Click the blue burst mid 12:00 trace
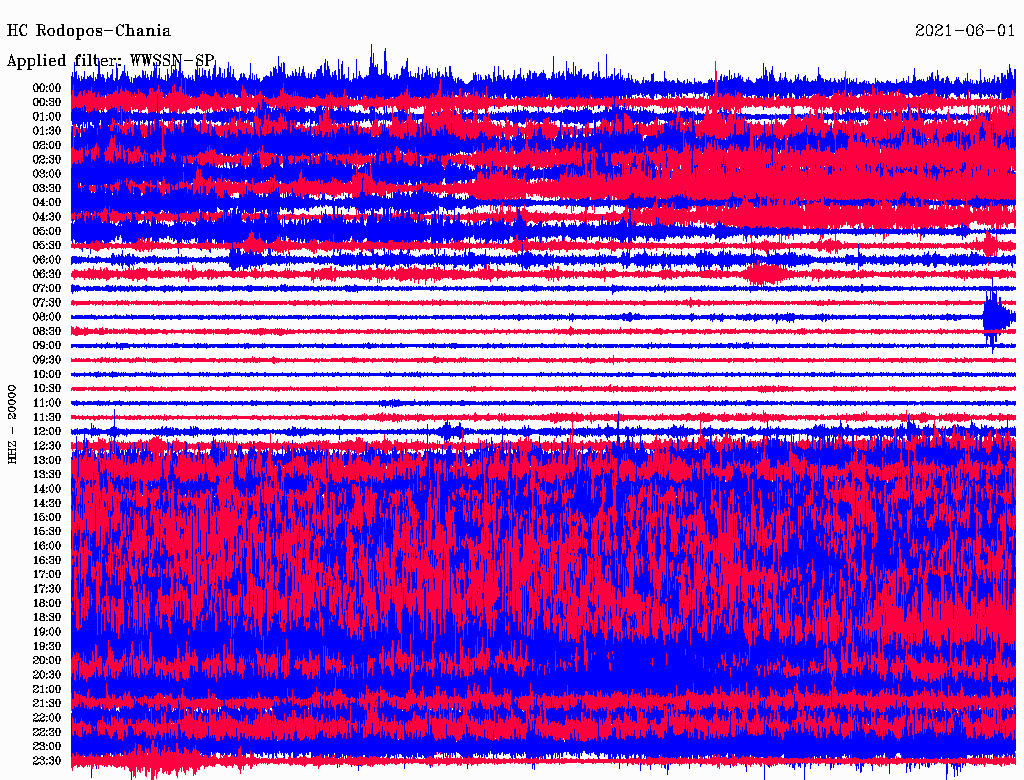 tap(452, 431)
